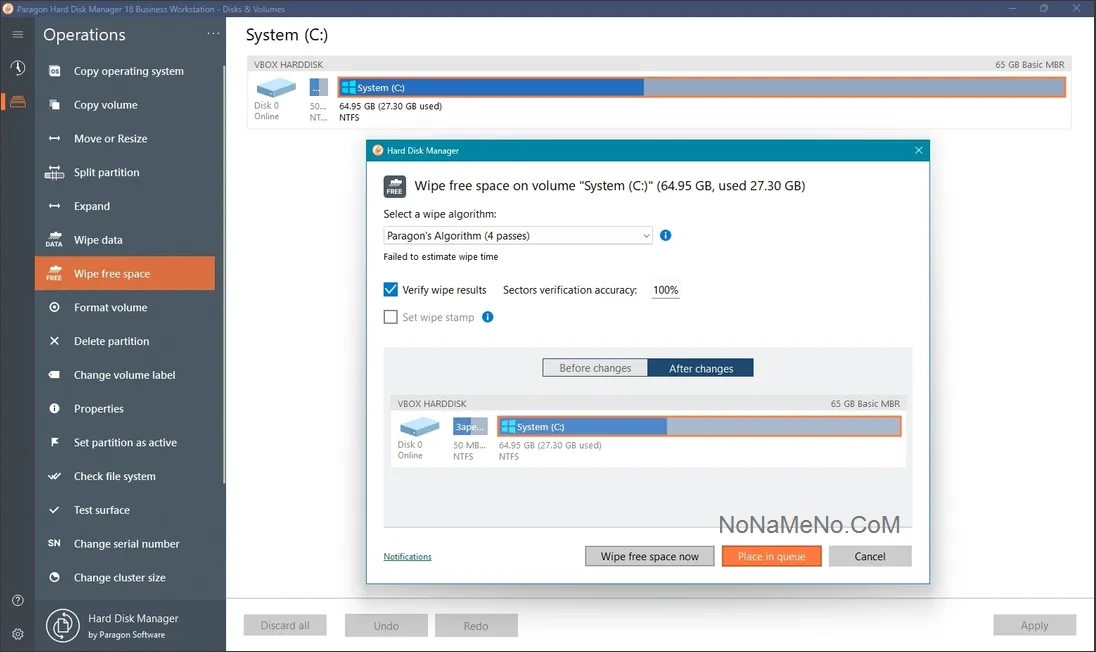The image size is (1096, 652).
Task: Select System (C:) bar in main window
Action: 702,87
